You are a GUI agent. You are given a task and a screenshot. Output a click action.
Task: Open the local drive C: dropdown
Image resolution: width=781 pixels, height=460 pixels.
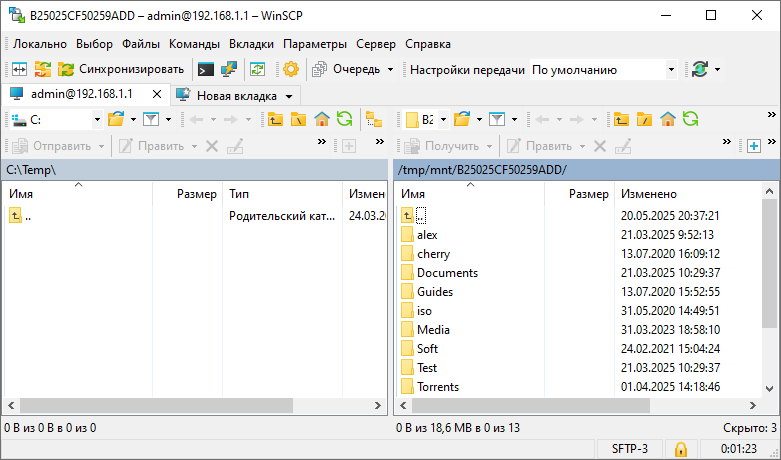coord(97,119)
